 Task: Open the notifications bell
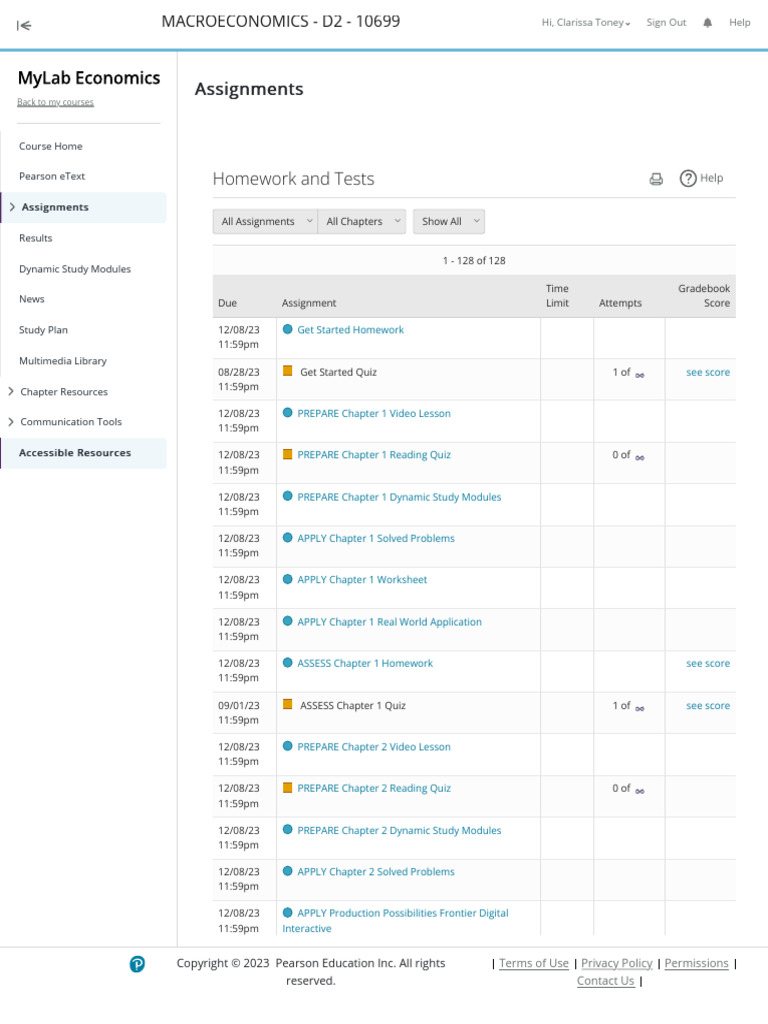pos(707,23)
